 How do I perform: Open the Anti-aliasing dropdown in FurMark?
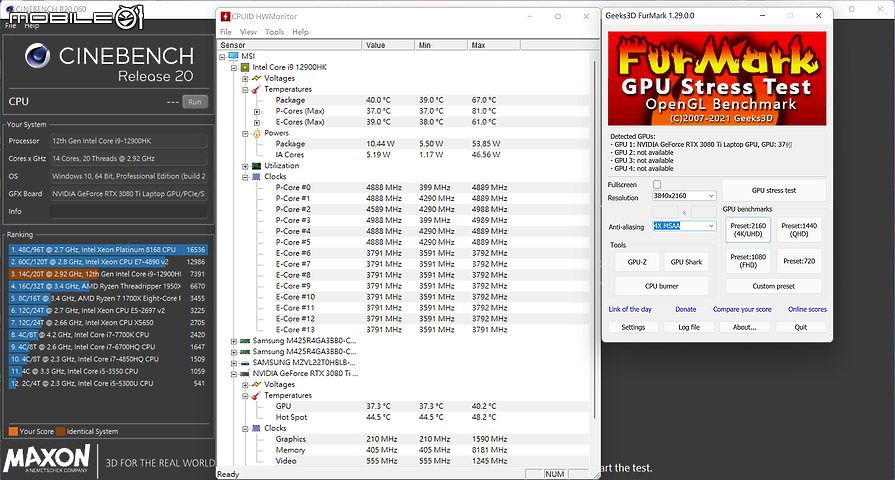[x=711, y=226]
